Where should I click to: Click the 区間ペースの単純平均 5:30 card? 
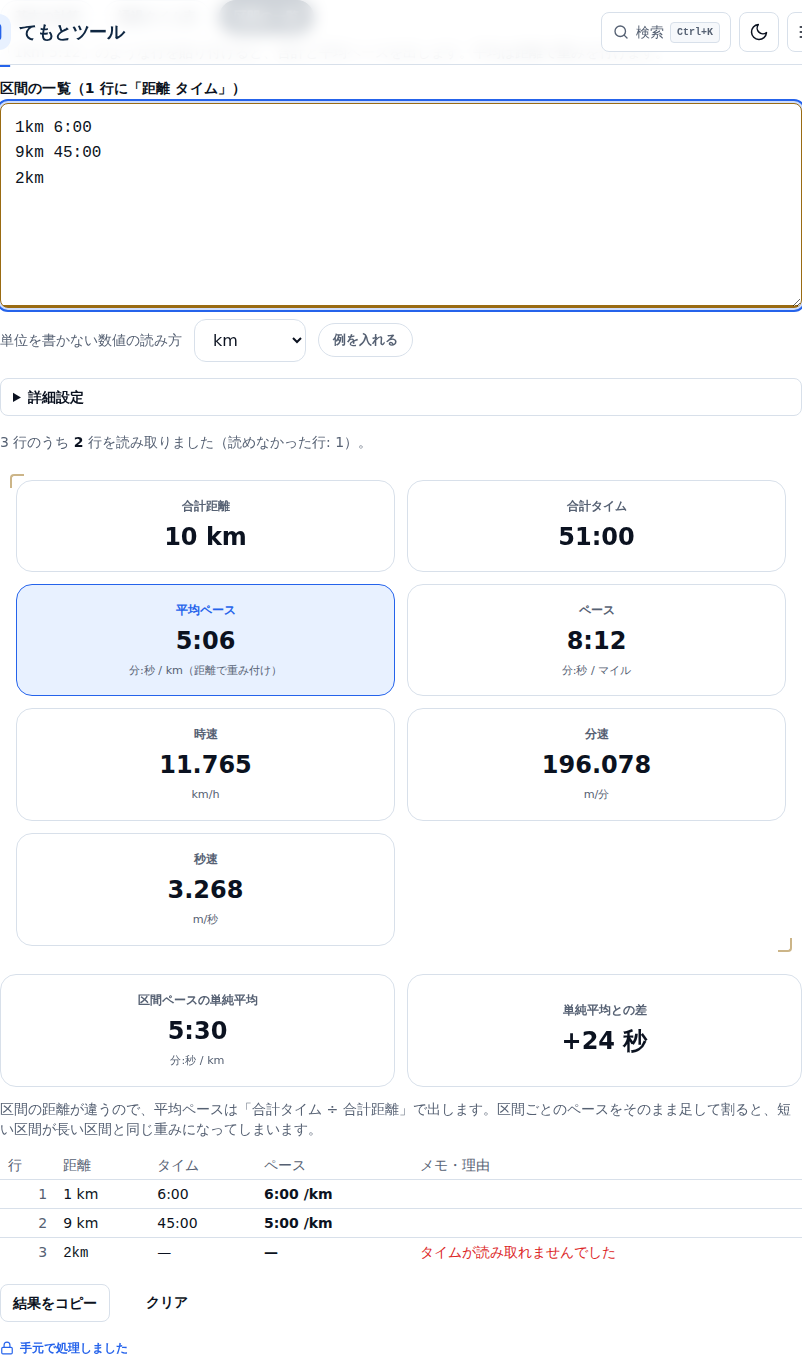coord(197,1030)
